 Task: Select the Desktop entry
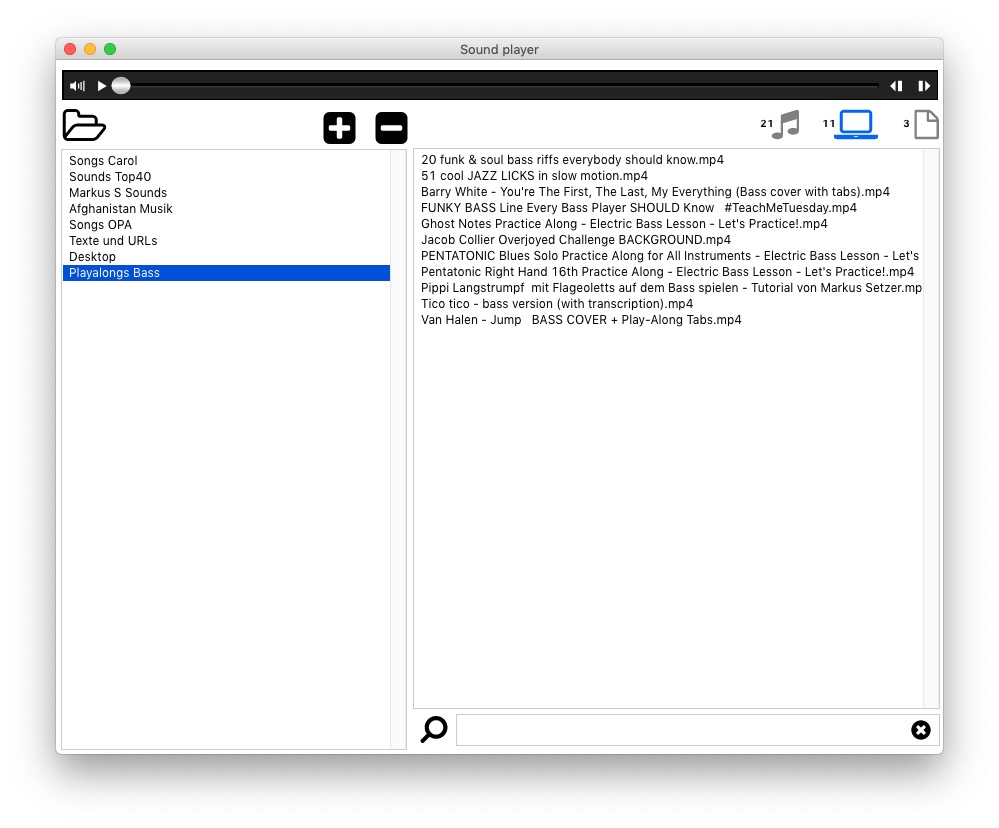(226, 257)
